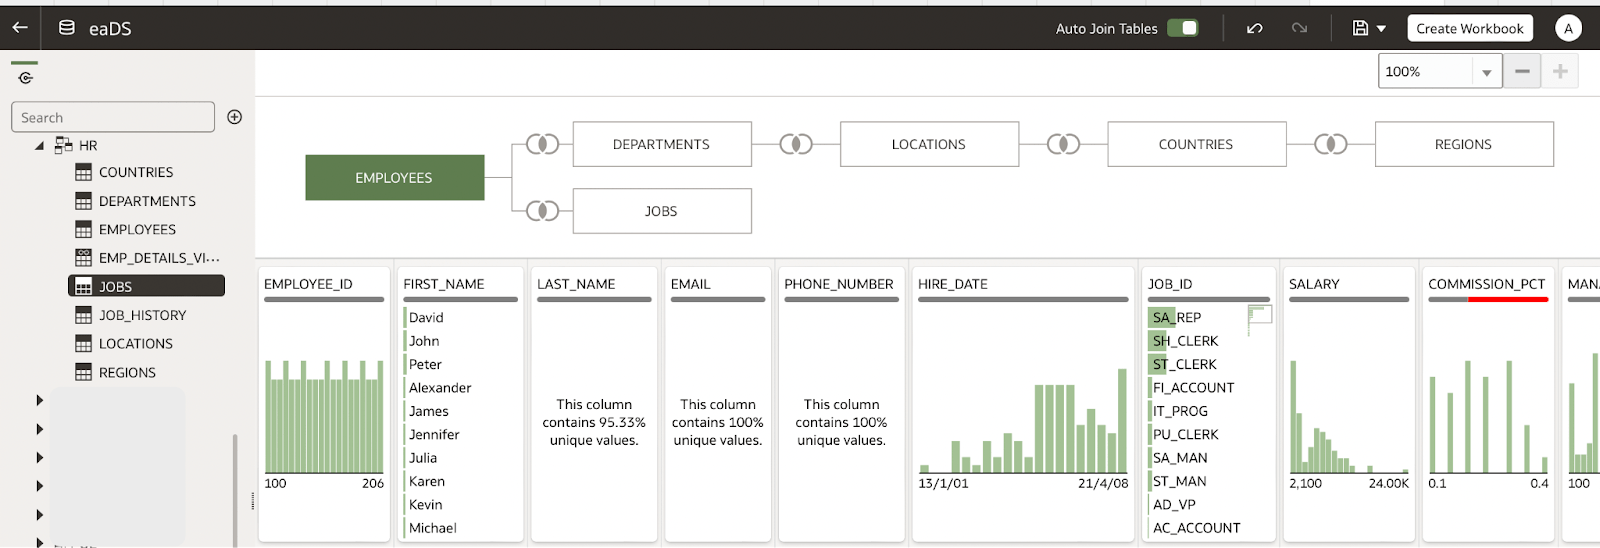Select the connections tab icon in side panel
Viewport: 1600px width, 548px height.
click(x=25, y=77)
